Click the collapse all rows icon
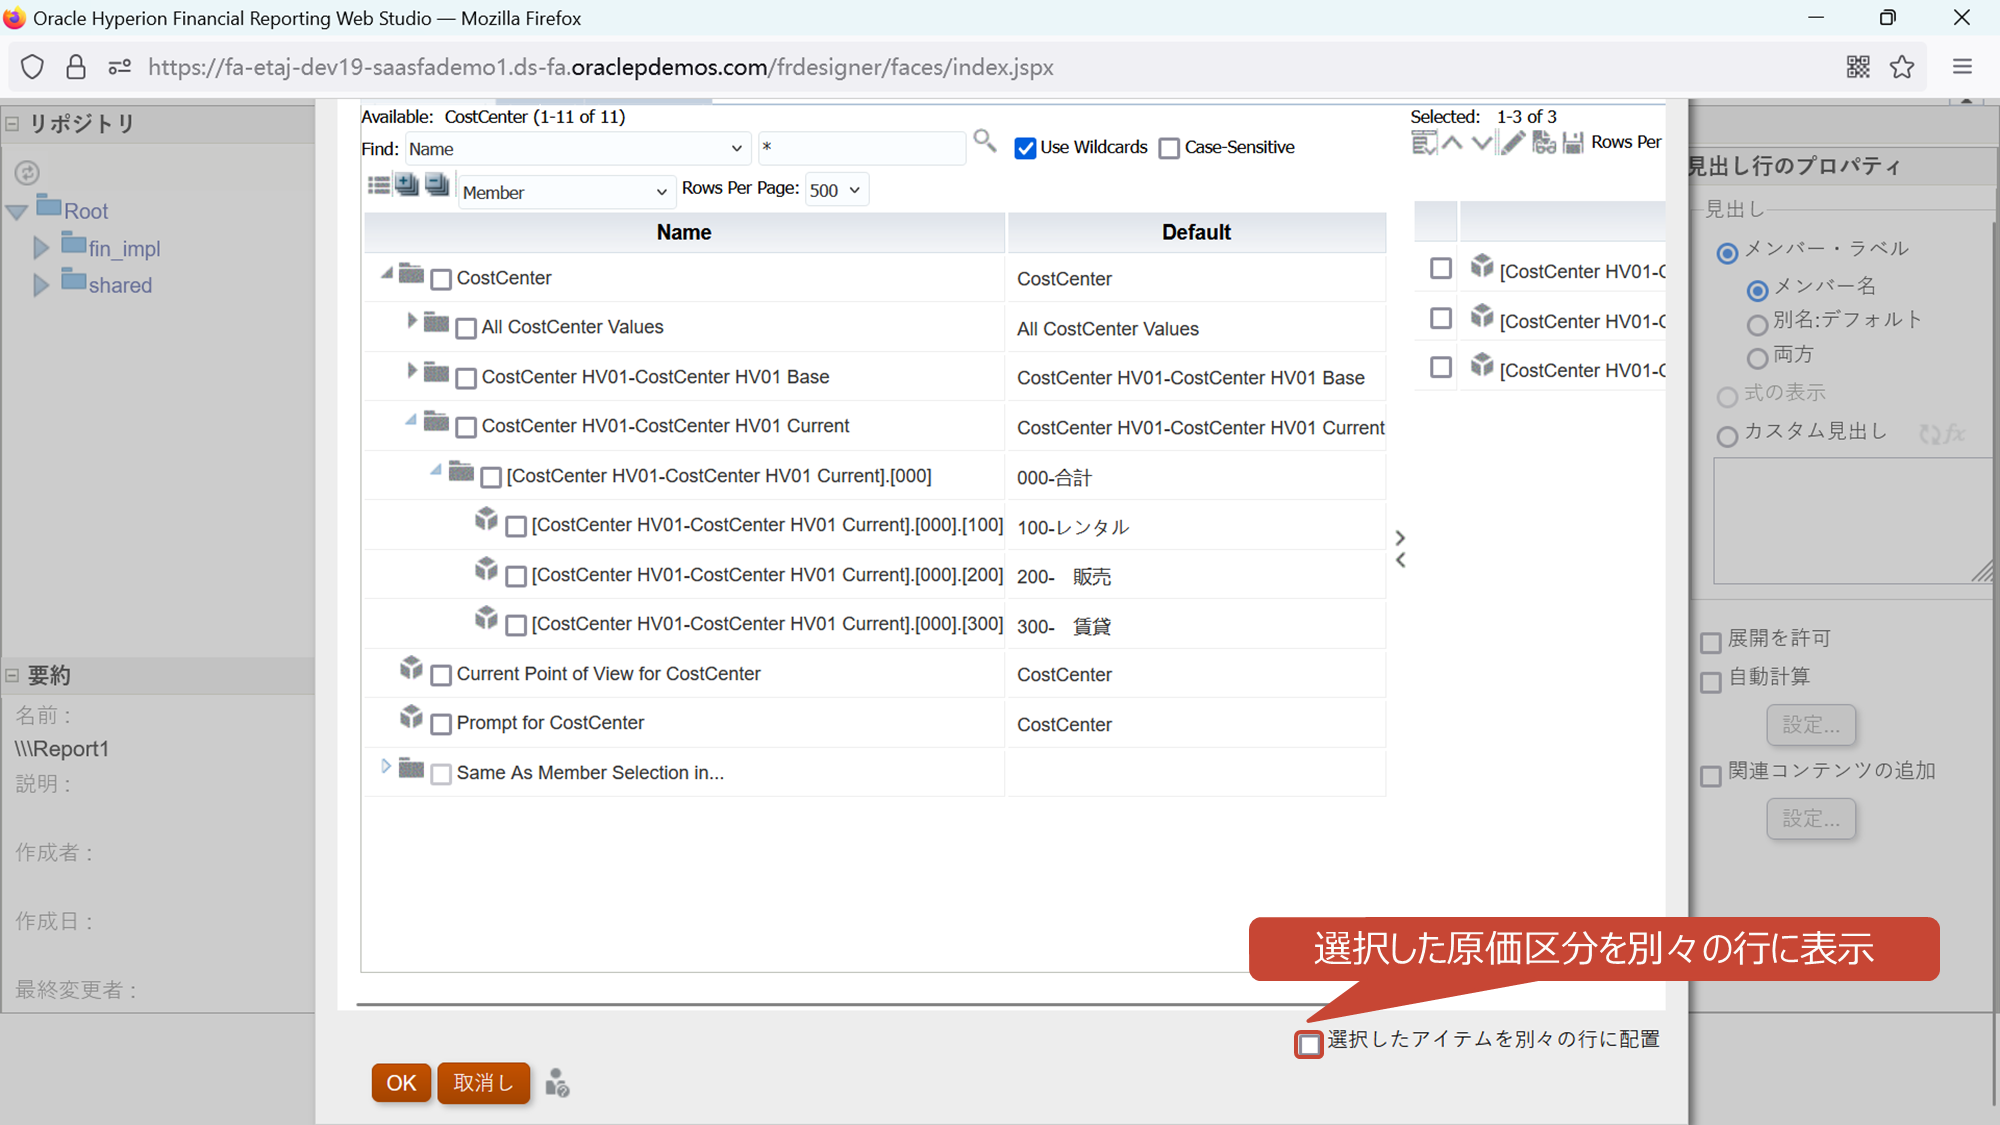The image size is (2000, 1125). tap(437, 185)
